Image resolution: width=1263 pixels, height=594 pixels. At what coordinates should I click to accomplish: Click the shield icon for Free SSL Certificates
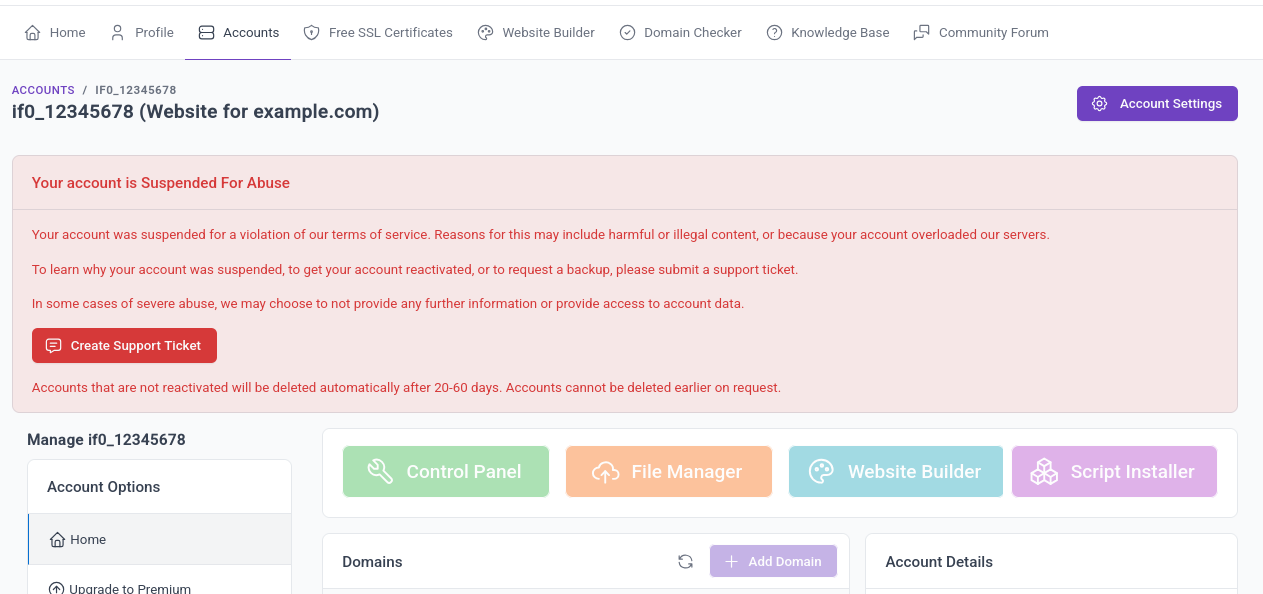(311, 33)
